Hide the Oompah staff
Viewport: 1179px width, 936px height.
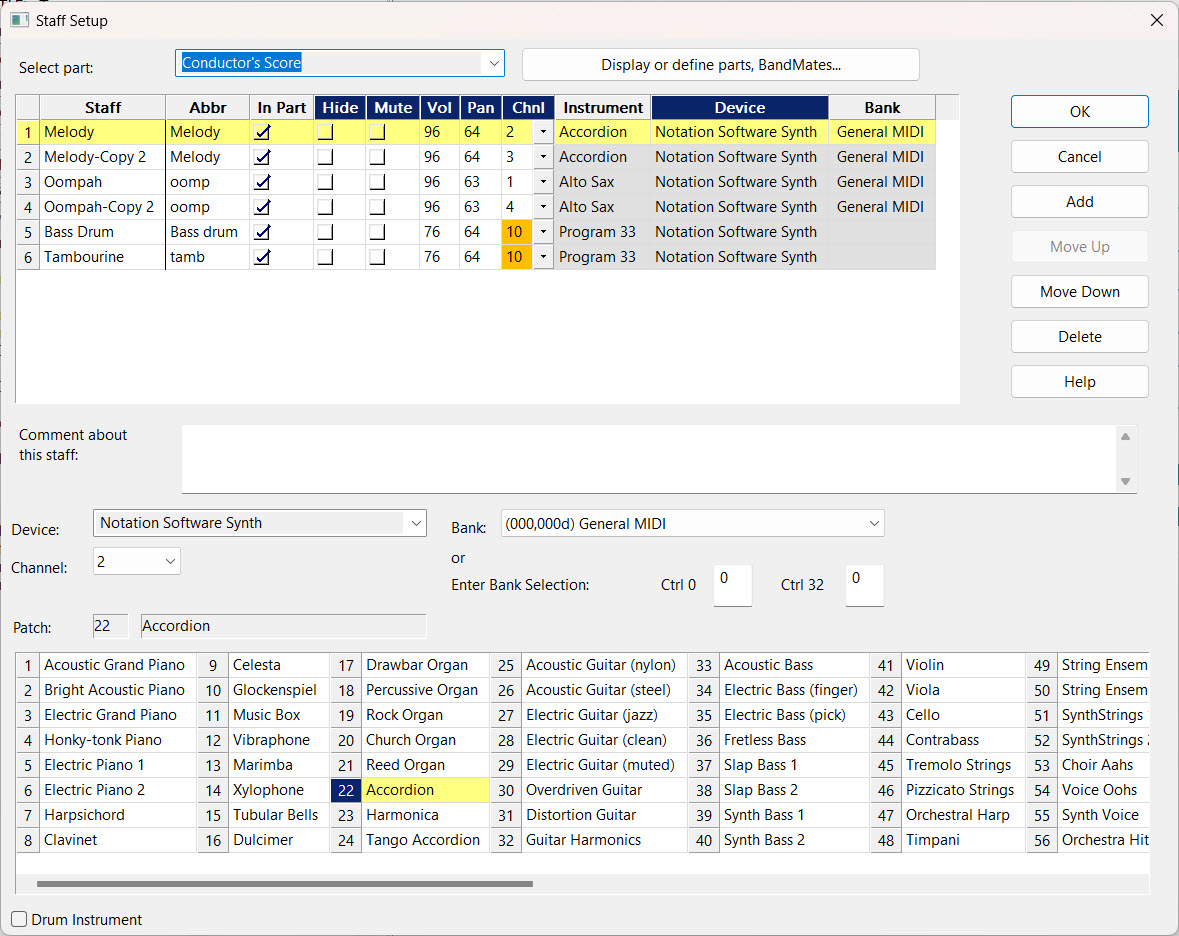tap(326, 182)
